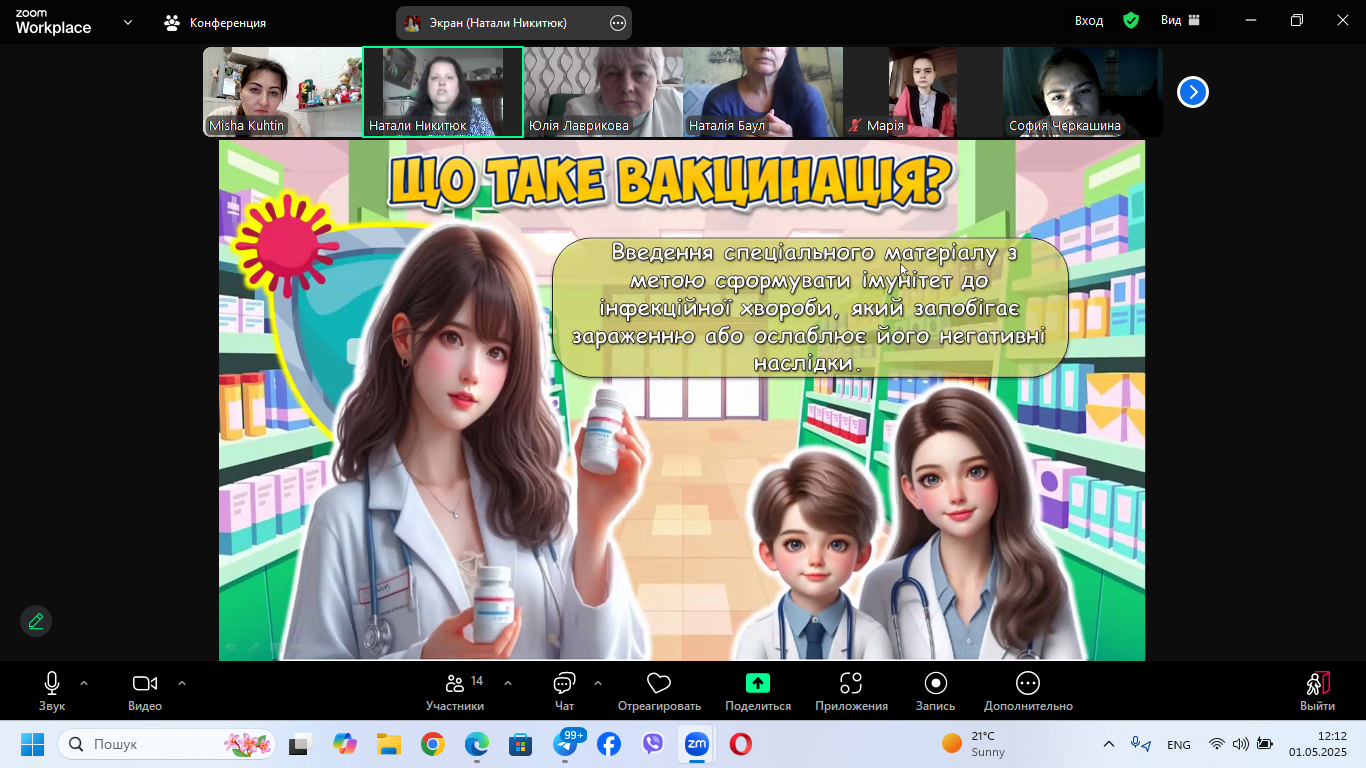Open Google Chrome from taskbar
The width and height of the screenshot is (1366, 768).
pos(432,744)
